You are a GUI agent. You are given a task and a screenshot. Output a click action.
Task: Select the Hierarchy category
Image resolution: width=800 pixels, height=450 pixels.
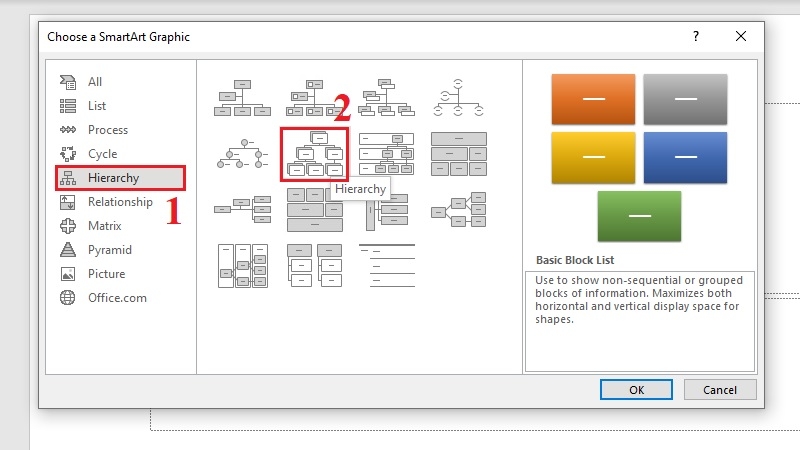120,178
